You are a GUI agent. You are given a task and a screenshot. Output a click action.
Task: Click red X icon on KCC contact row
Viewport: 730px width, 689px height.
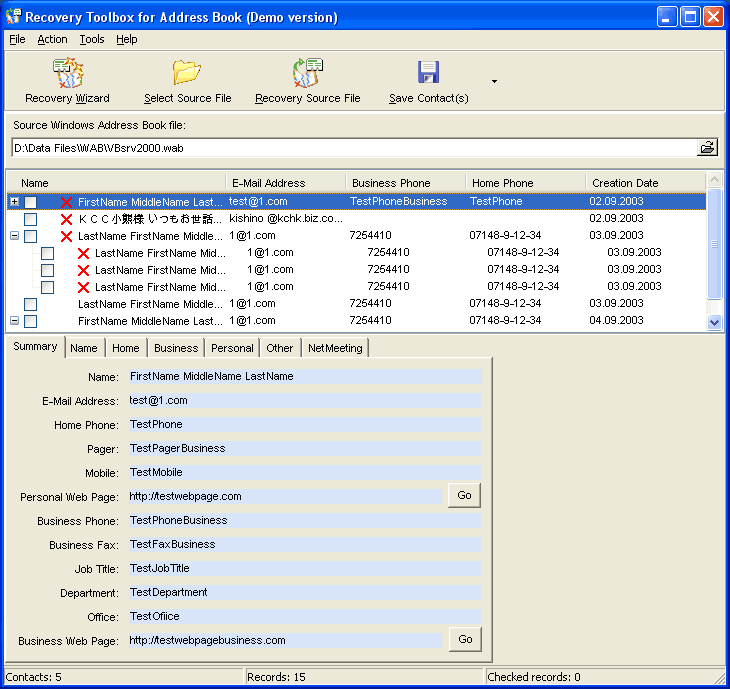(x=67, y=219)
